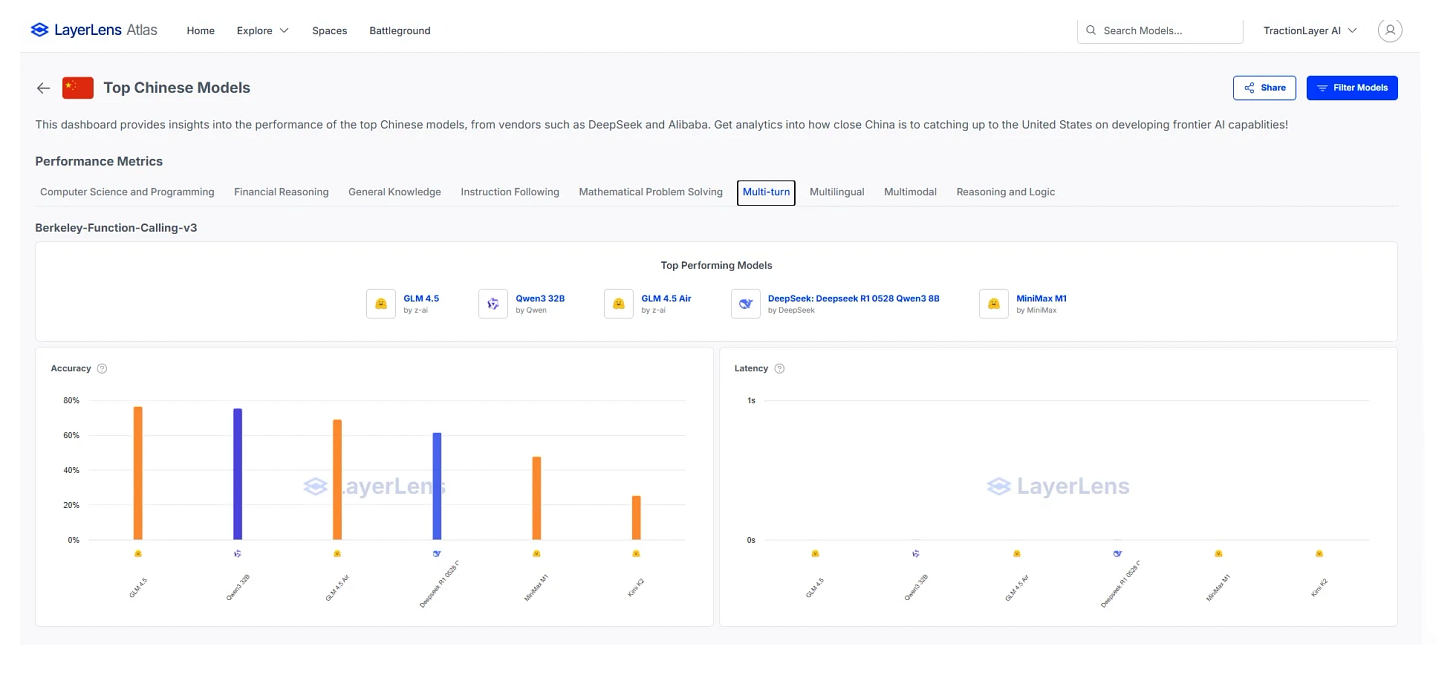This screenshot has width=1456, height=678.
Task: Open the GLM 4.5 Air model link
Action: tap(666, 298)
